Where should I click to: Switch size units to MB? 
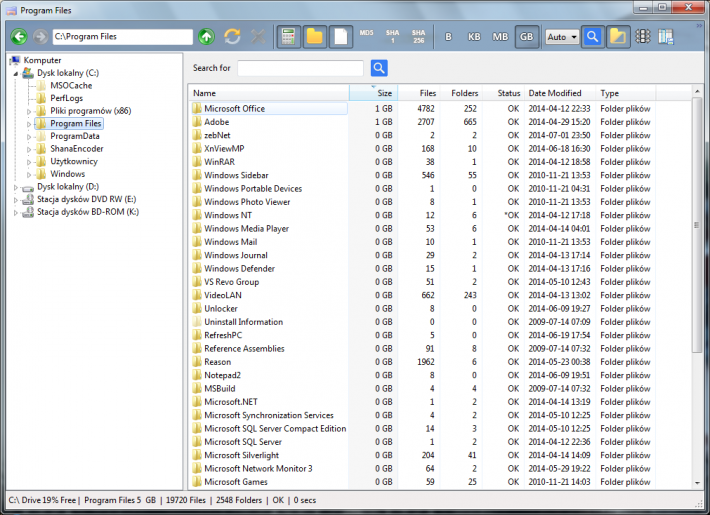pos(500,37)
